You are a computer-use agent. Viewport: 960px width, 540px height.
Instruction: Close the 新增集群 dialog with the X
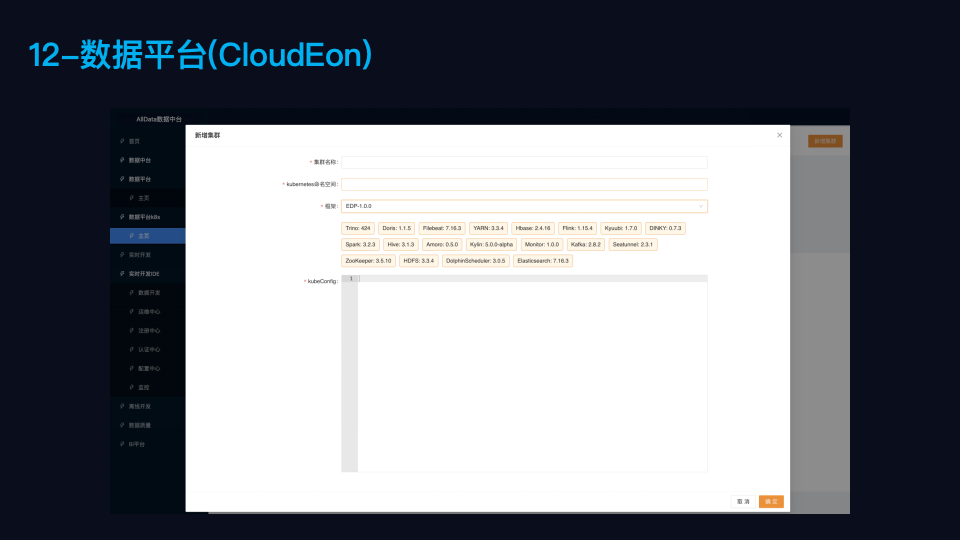click(779, 135)
